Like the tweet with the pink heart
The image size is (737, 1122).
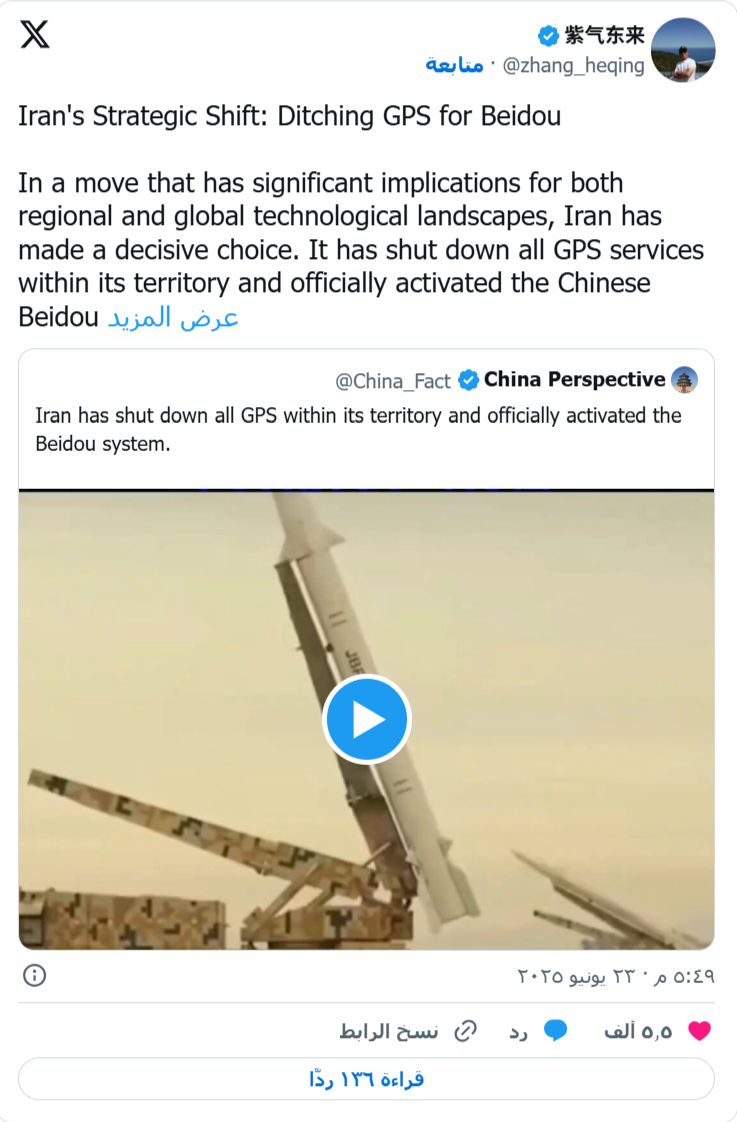pyautogui.click(x=699, y=1030)
